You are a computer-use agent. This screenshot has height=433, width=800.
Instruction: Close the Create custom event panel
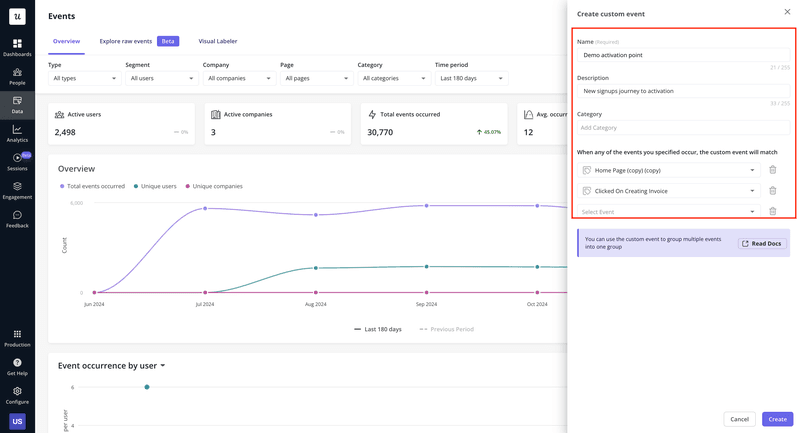click(787, 12)
